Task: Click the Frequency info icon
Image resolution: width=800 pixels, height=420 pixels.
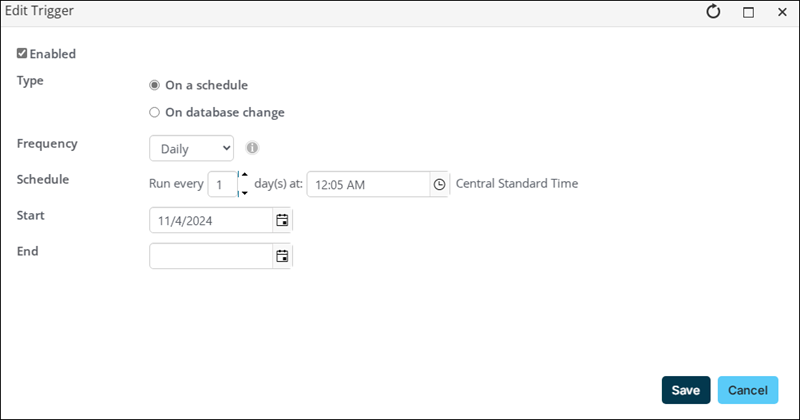Action: pos(252,148)
